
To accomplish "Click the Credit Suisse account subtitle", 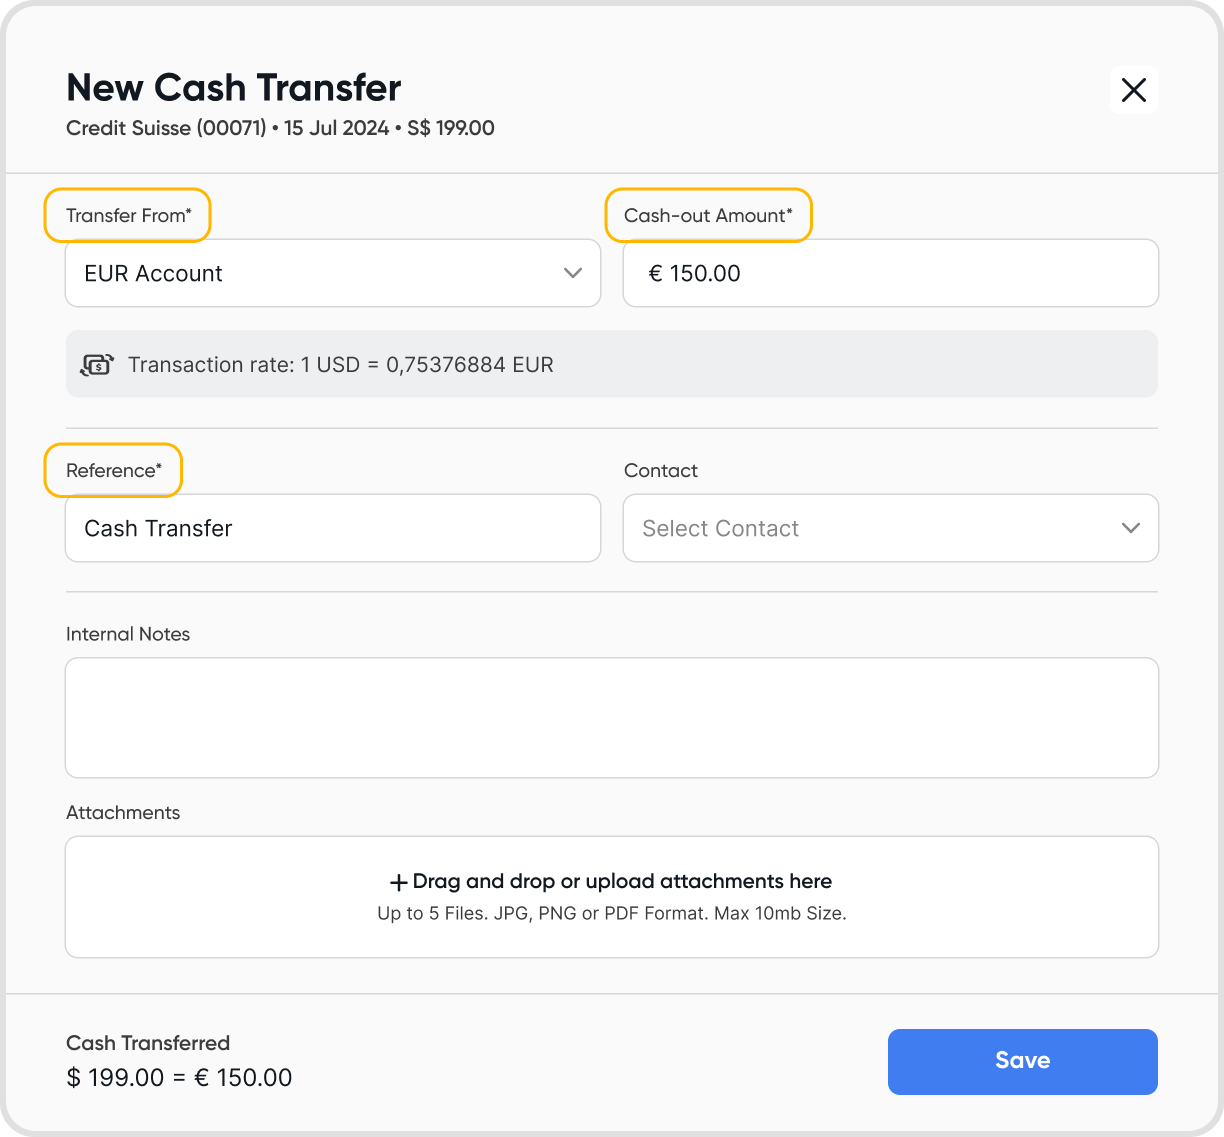I will tap(280, 128).
